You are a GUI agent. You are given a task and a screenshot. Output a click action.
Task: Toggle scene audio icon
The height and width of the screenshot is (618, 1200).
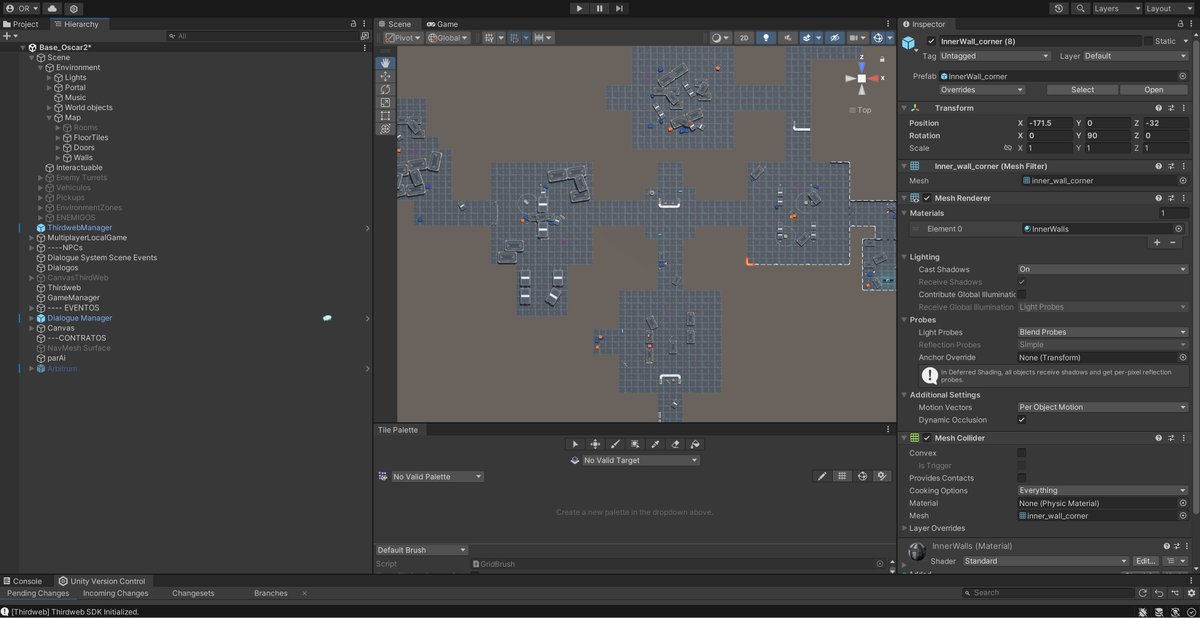(788, 38)
